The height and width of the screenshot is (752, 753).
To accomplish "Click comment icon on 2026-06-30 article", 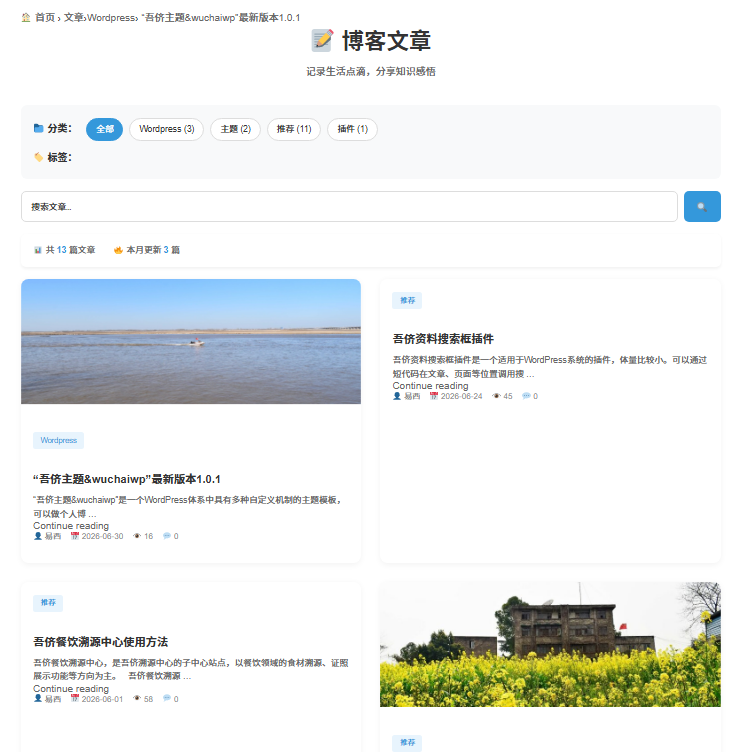I will [x=167, y=536].
